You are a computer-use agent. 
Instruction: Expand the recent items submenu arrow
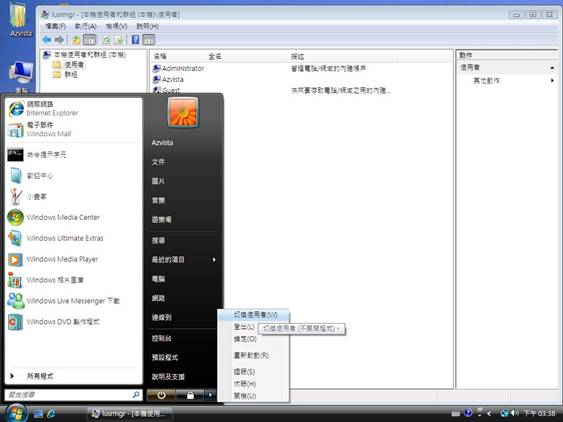point(214,260)
